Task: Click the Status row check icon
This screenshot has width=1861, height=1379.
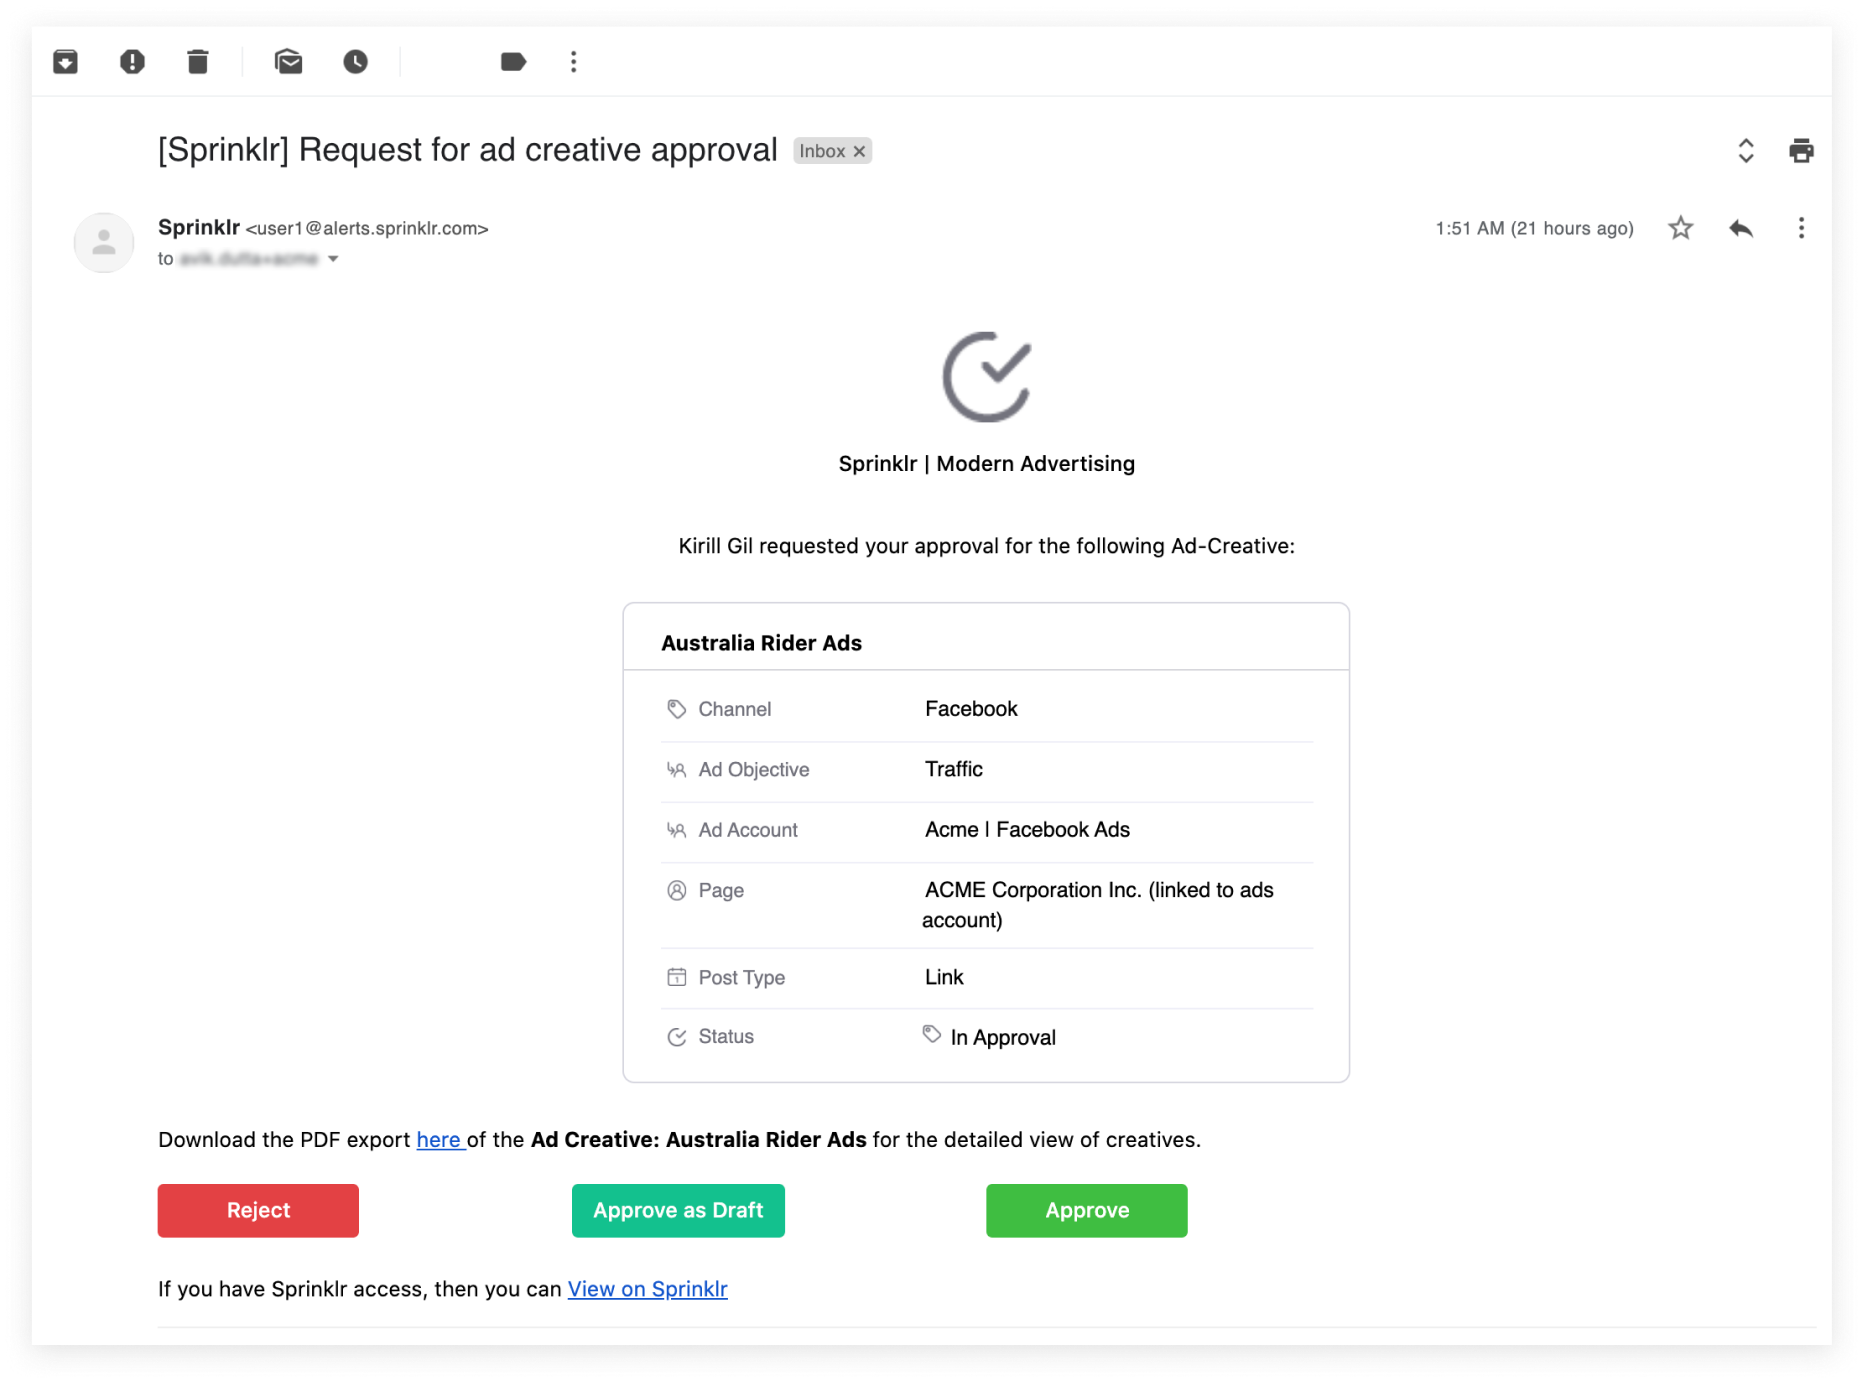Action: [677, 1037]
